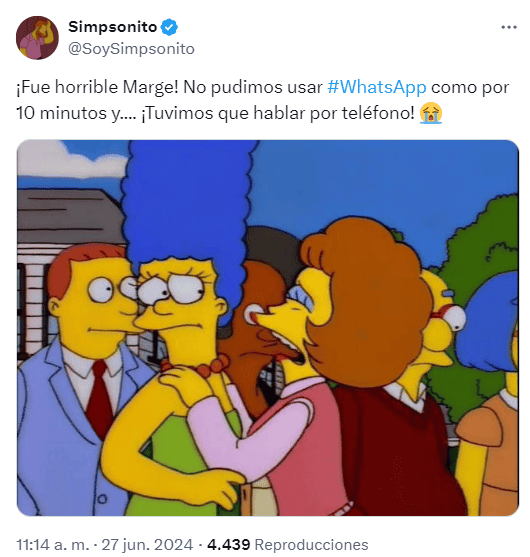
Task: Click the blue verified badge beside Simpsonito
Action: pyautogui.click(x=169, y=27)
